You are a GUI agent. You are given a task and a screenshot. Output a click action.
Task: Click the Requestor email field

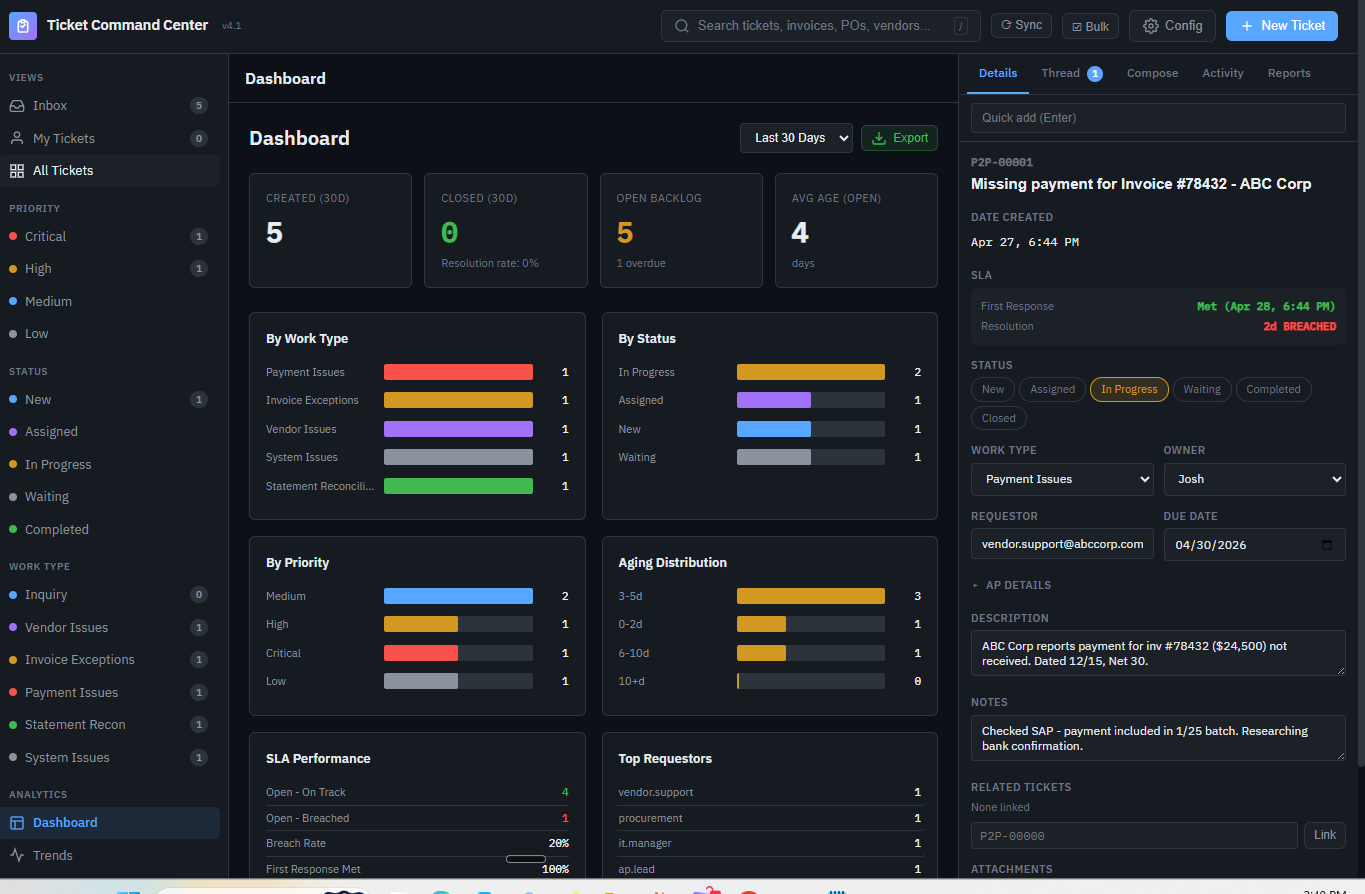pos(1062,544)
